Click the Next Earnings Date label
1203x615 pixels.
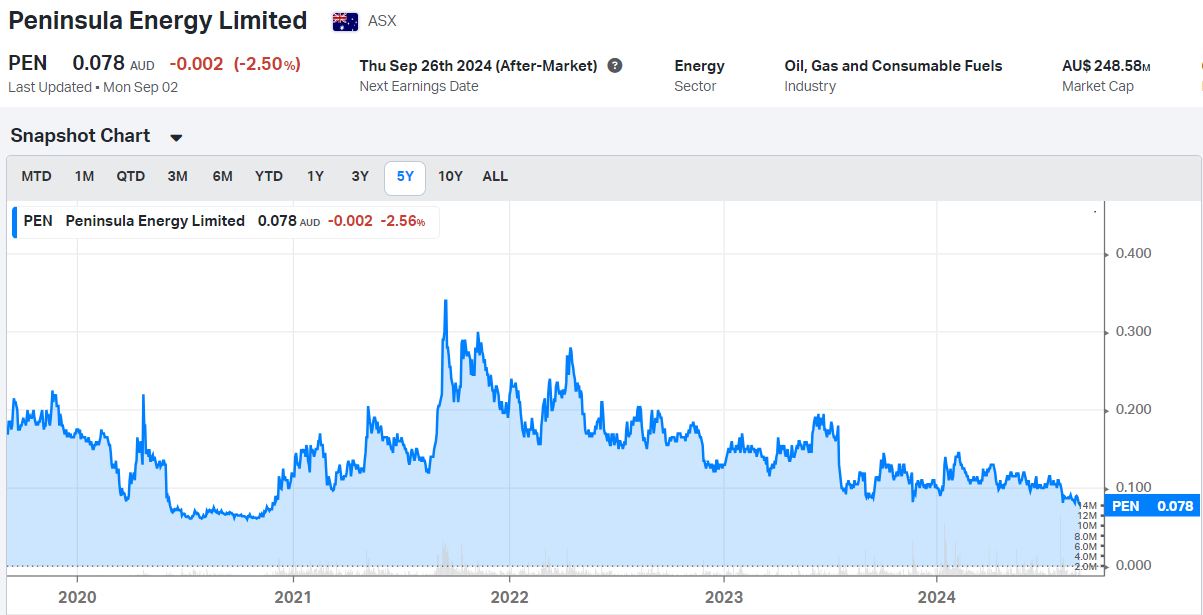[x=419, y=87]
